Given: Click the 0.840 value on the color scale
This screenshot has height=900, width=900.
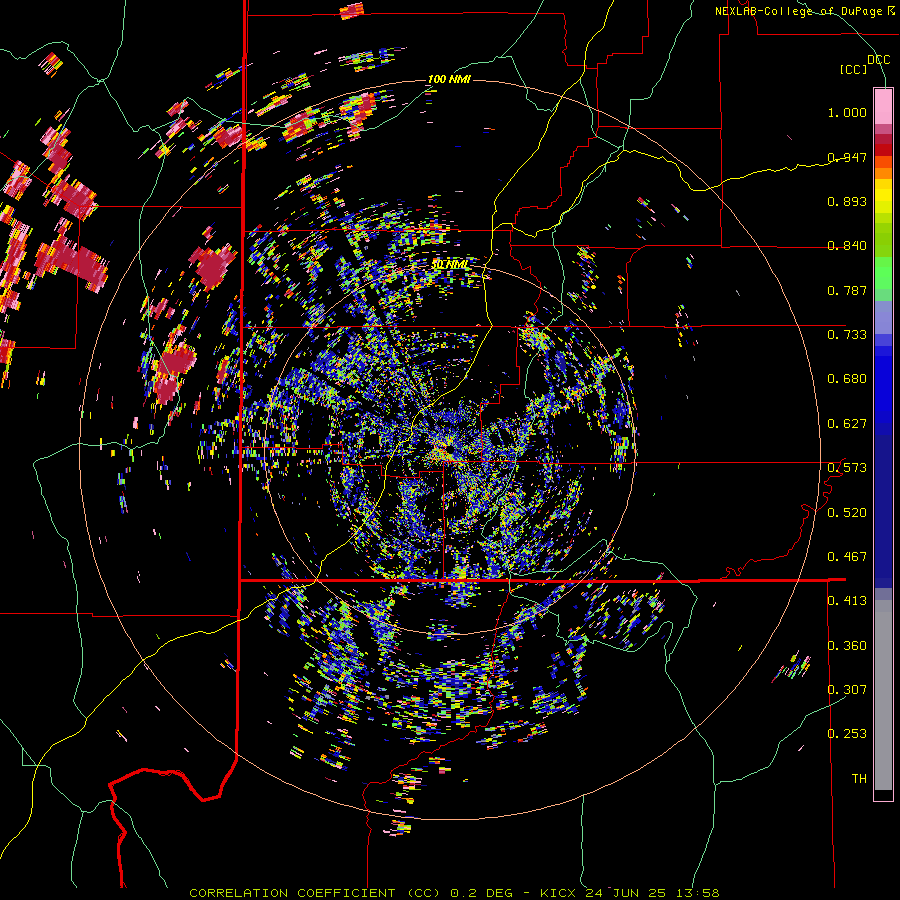Looking at the screenshot, I should 847,246.
